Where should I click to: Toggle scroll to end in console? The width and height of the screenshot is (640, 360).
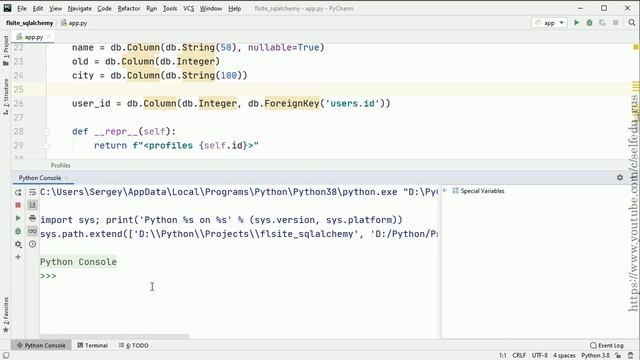click(33, 205)
